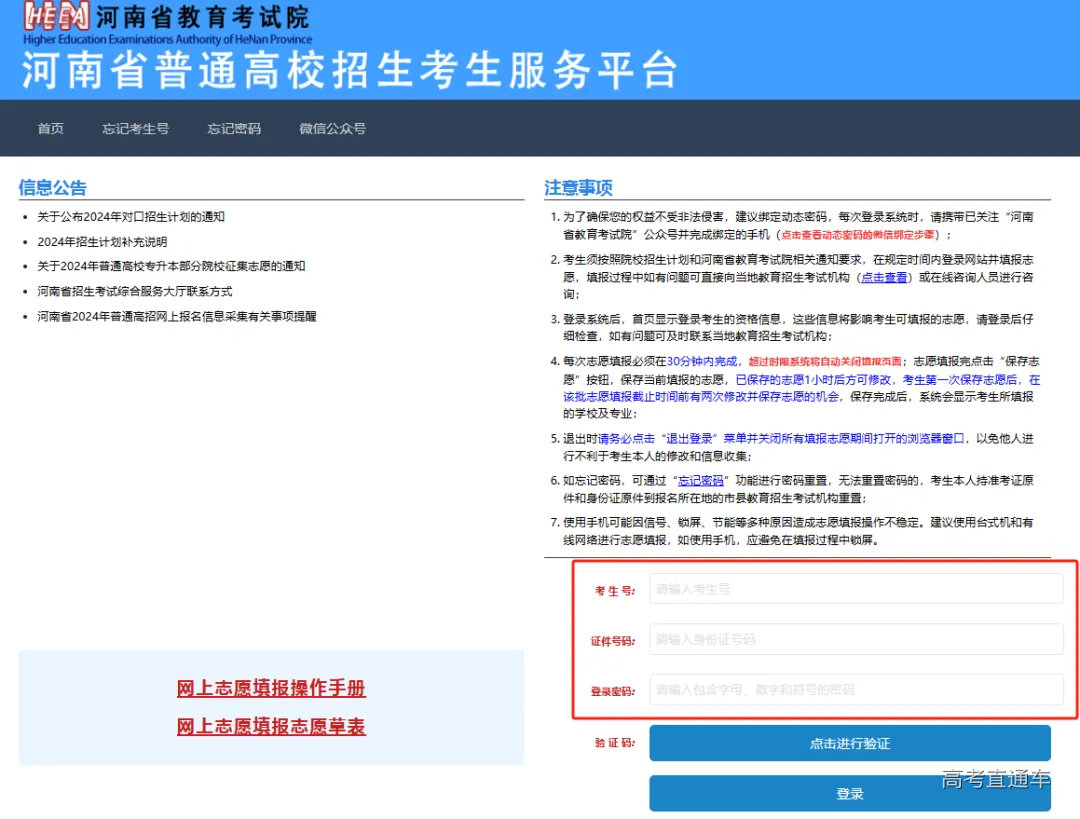Click the 考生号 input field

point(857,589)
